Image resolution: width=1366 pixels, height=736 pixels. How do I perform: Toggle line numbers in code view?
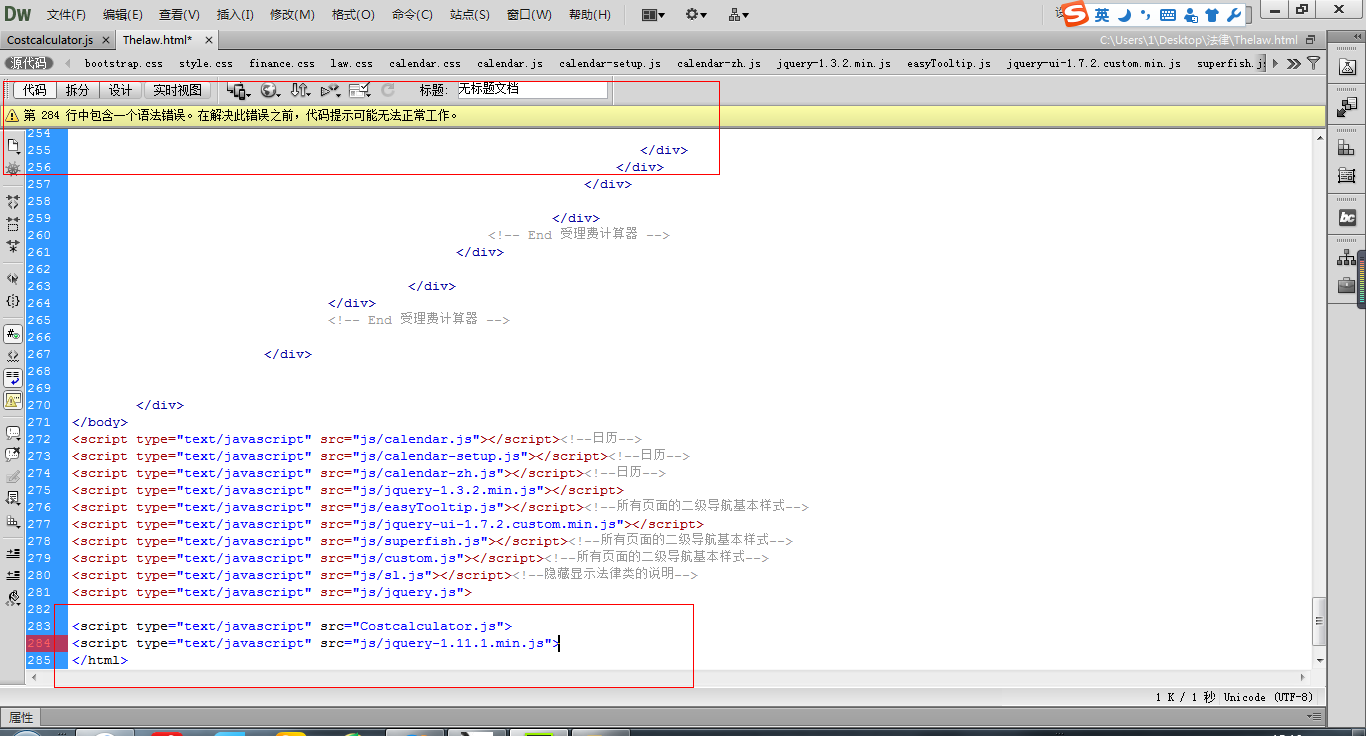click(x=13, y=334)
